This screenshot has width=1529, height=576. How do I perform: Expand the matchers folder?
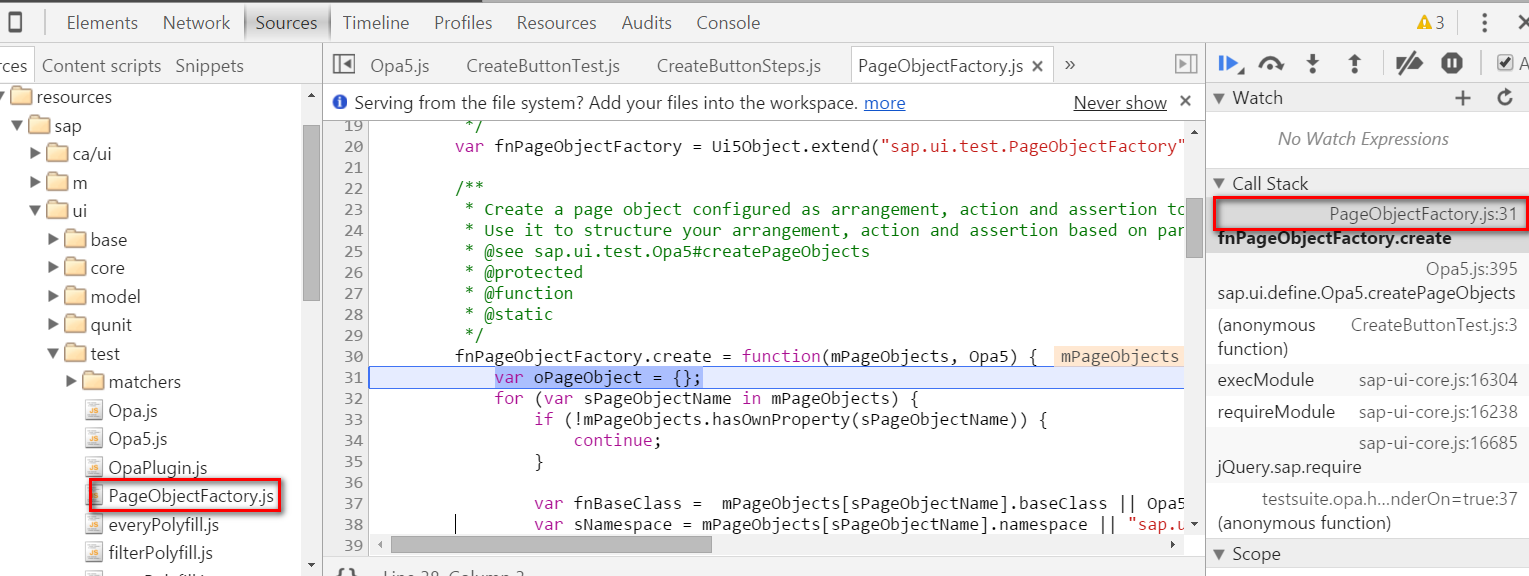click(71, 382)
